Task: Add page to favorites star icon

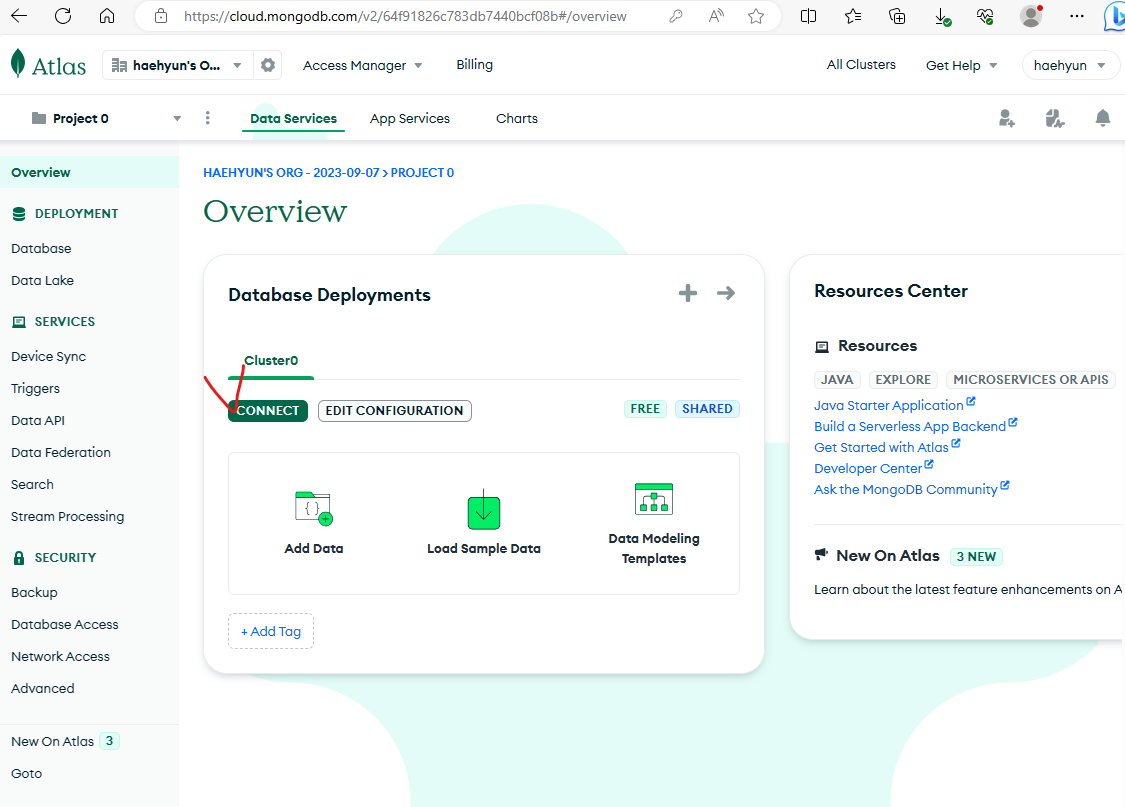Action: (756, 16)
